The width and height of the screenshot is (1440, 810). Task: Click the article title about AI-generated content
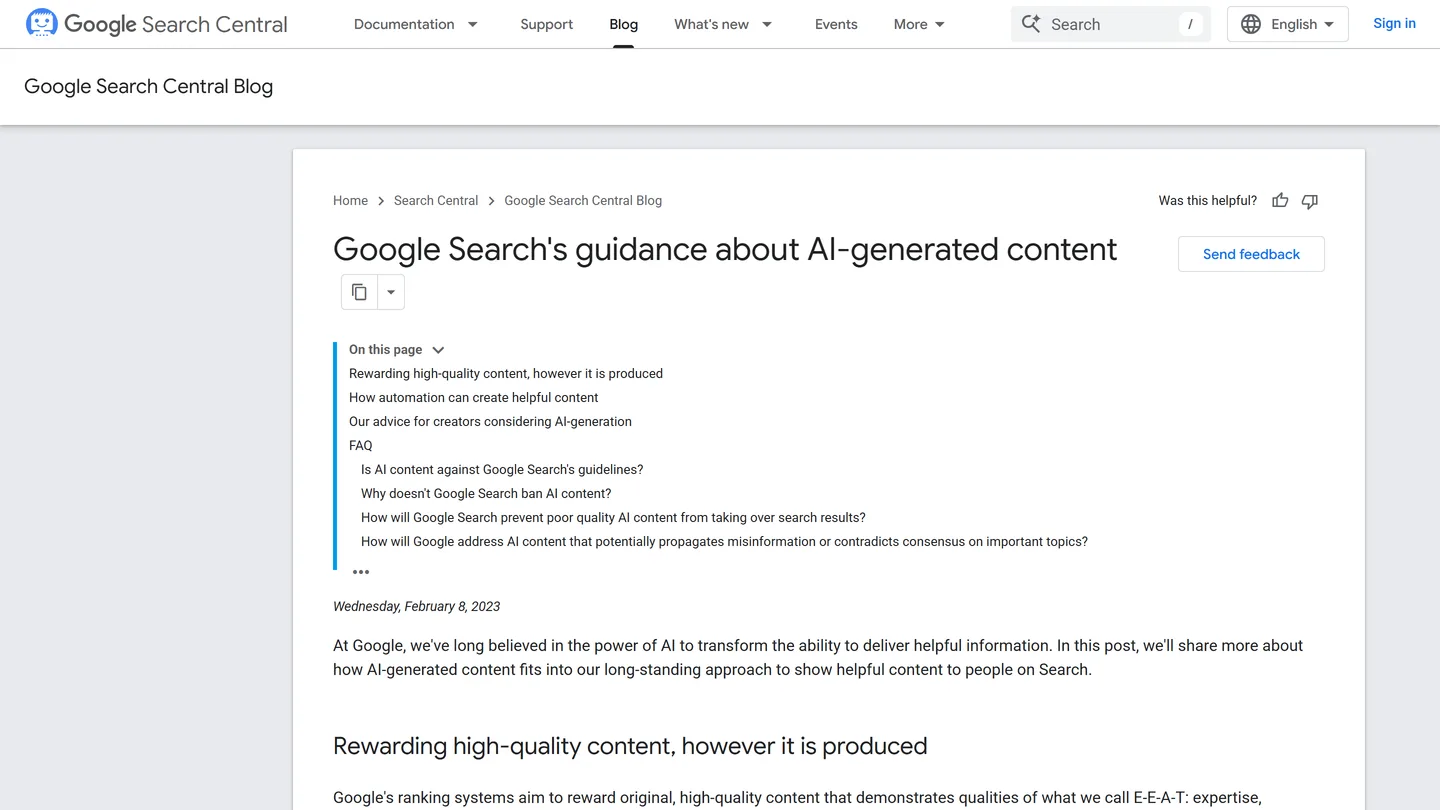click(725, 249)
